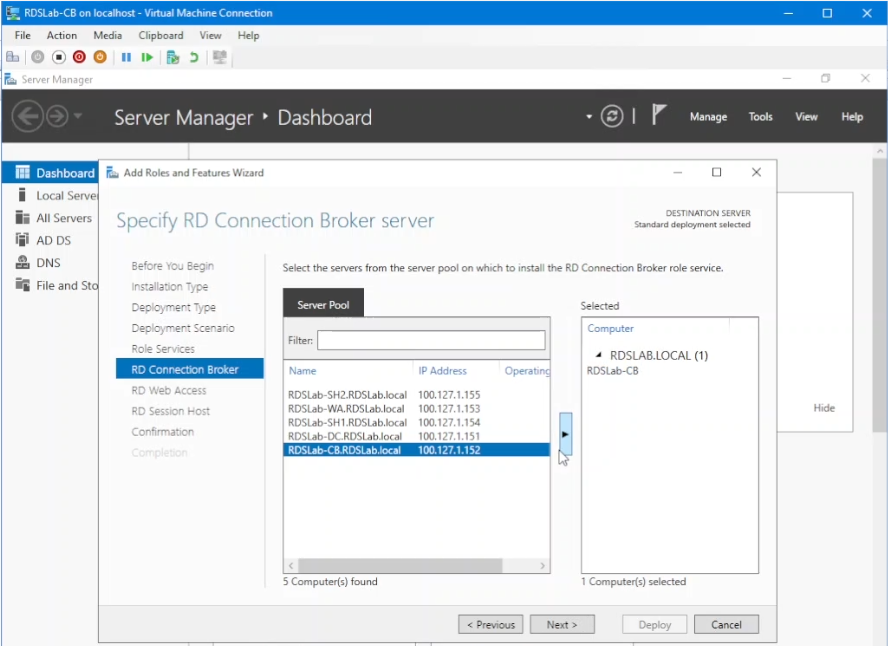Refresh the Server Manager view
888x646 pixels.
click(611, 116)
